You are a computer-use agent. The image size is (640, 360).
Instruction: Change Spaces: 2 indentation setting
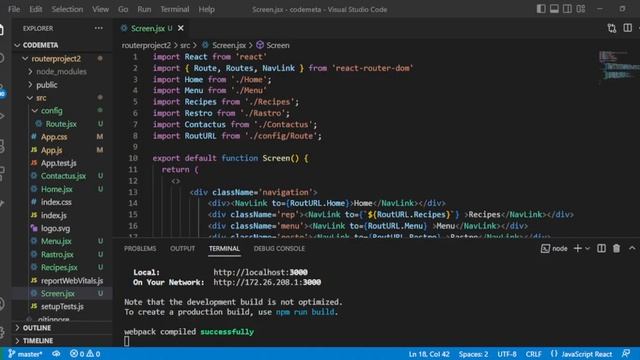pyautogui.click(x=473, y=354)
